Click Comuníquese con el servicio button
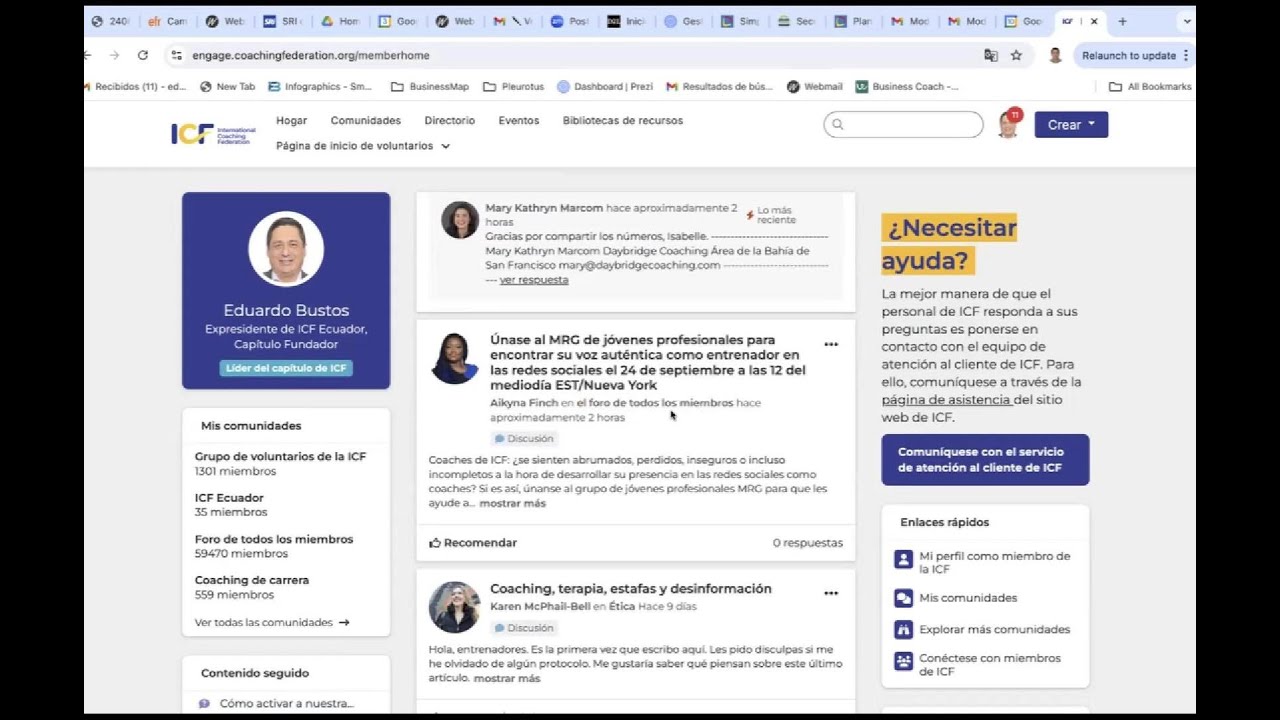The height and width of the screenshot is (720, 1280). pyautogui.click(x=985, y=460)
